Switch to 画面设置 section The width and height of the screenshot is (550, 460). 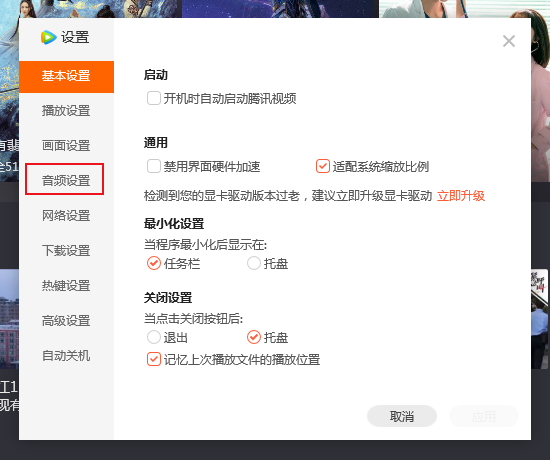click(66, 146)
